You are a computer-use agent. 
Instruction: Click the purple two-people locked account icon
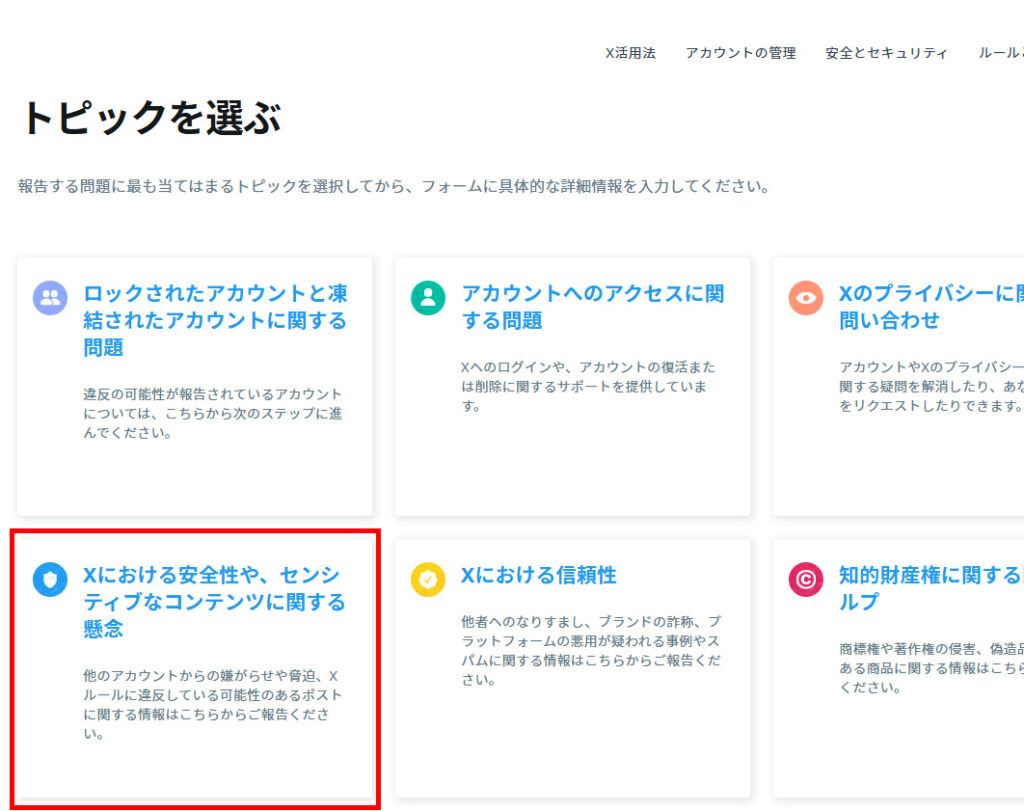click(50, 297)
